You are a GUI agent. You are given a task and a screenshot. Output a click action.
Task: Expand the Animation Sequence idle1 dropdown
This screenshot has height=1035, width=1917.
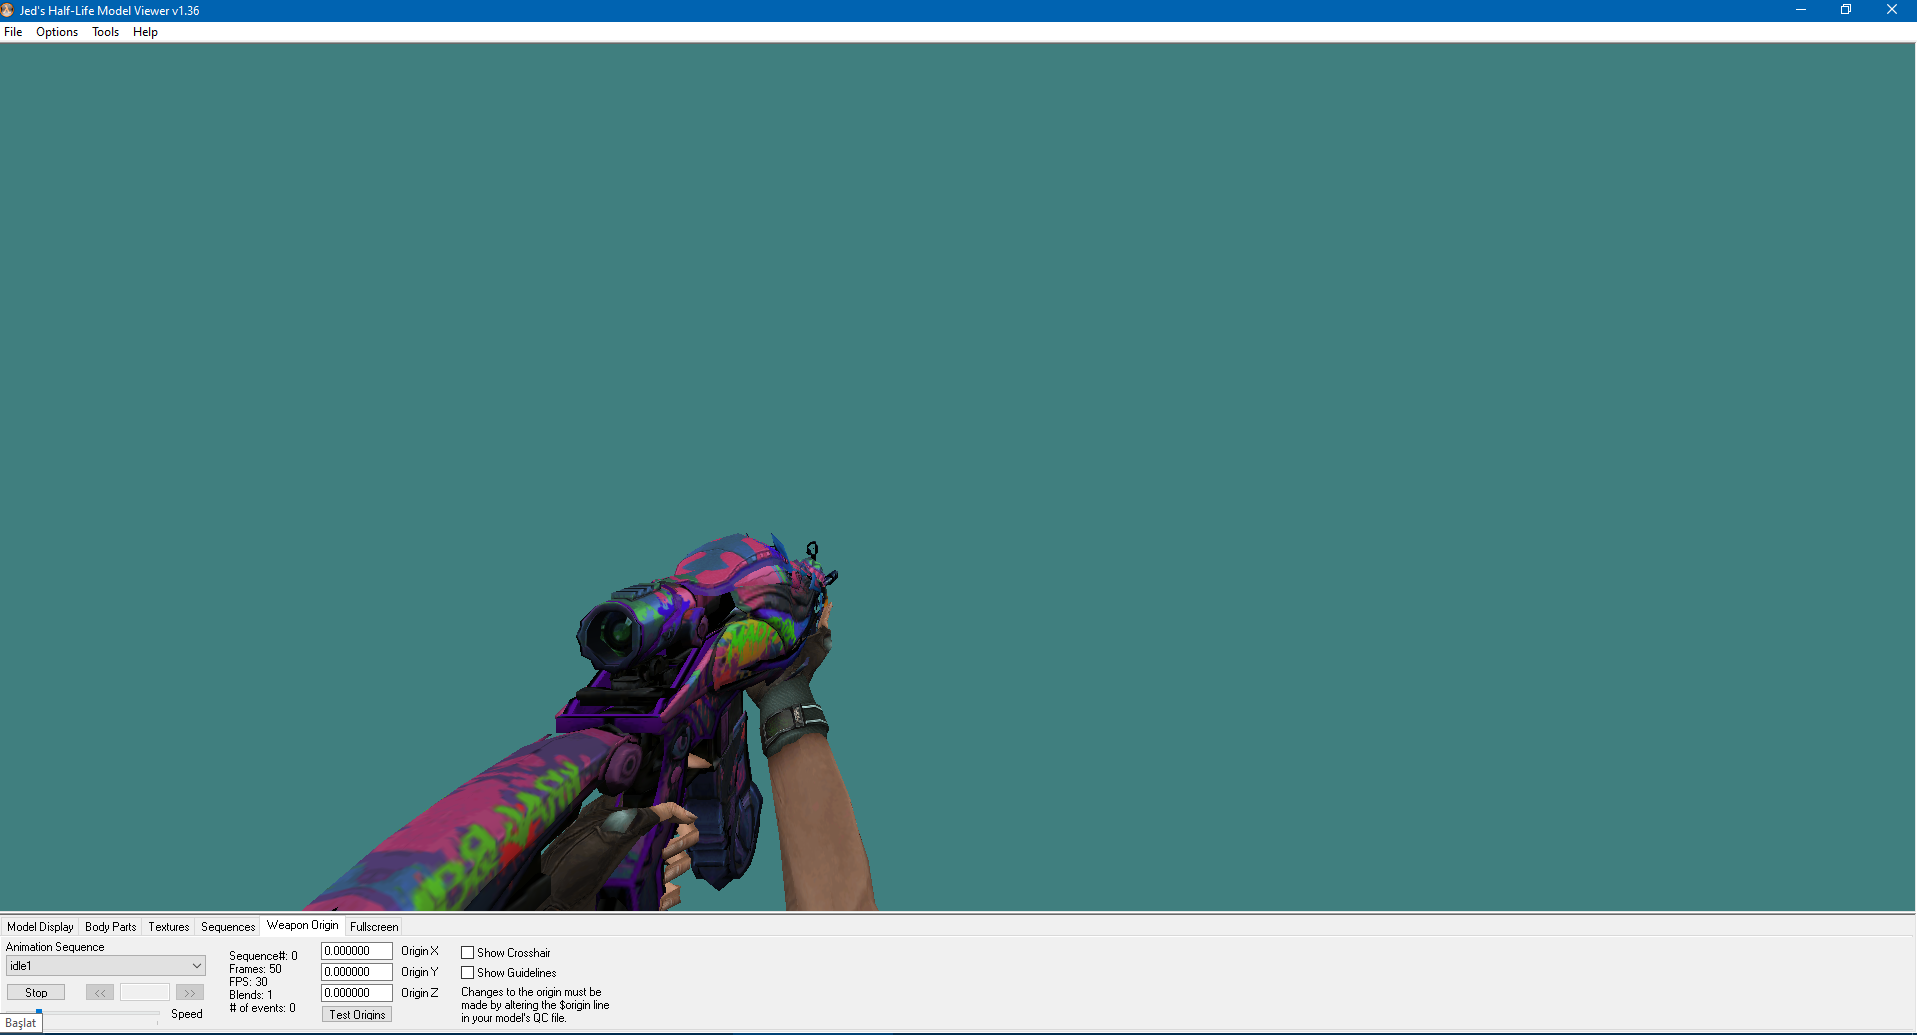(x=106, y=966)
